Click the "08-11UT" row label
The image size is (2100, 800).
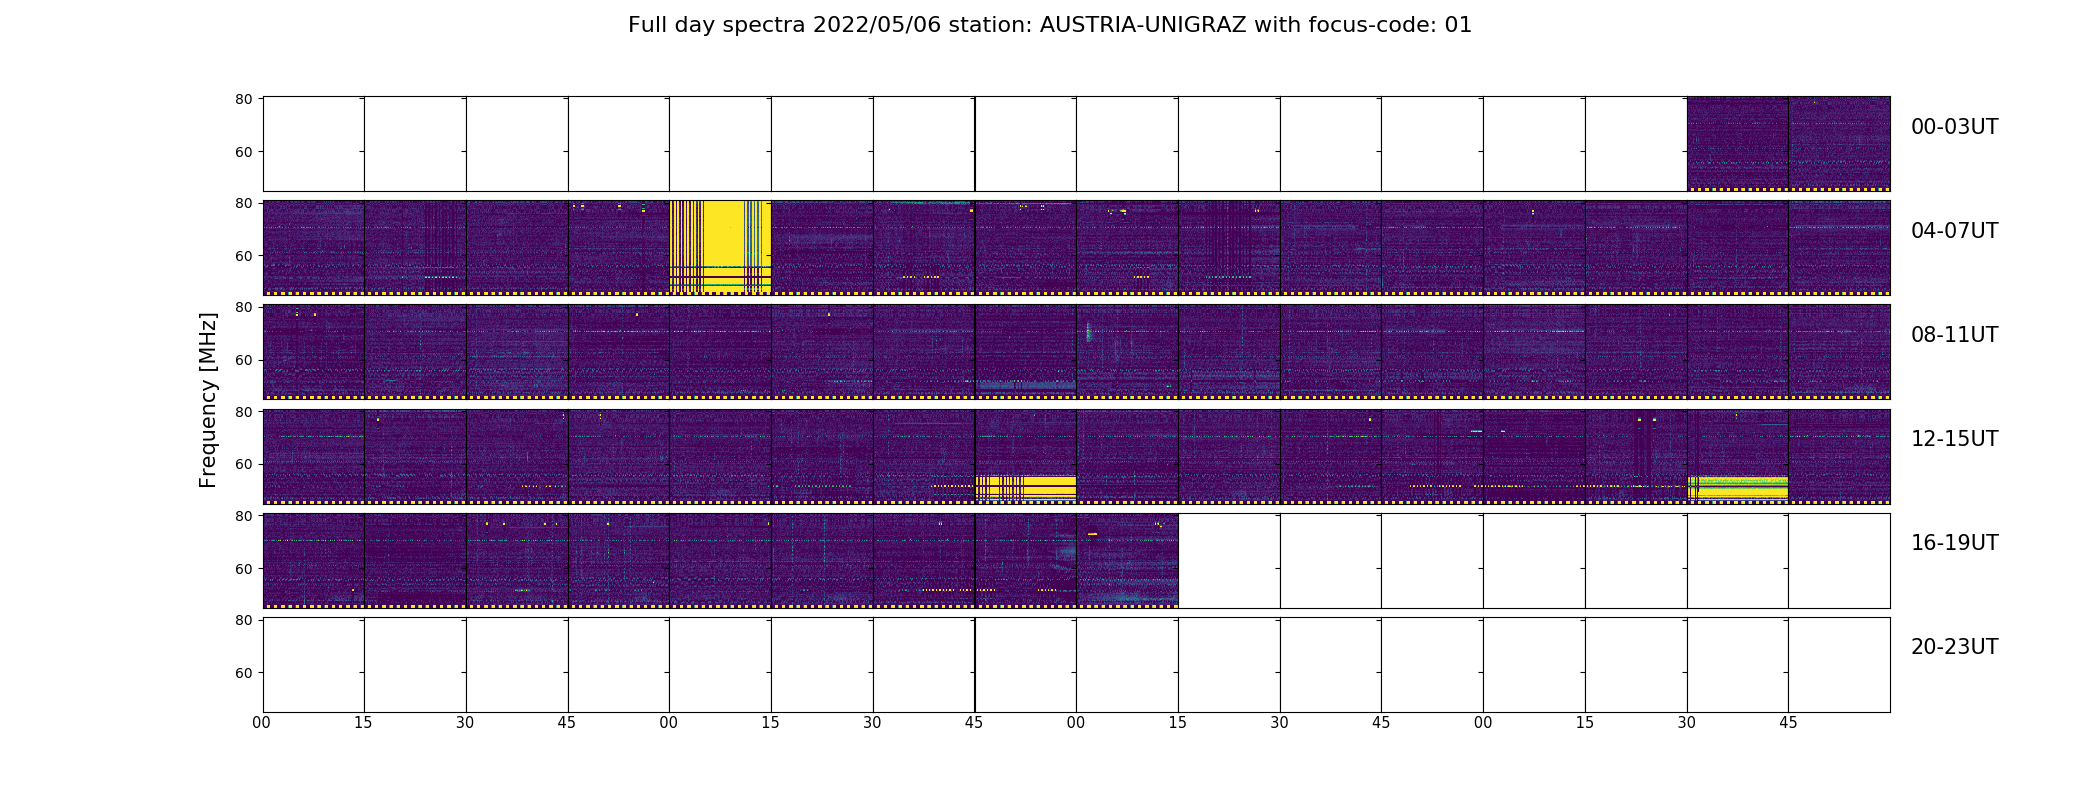(x=1954, y=335)
